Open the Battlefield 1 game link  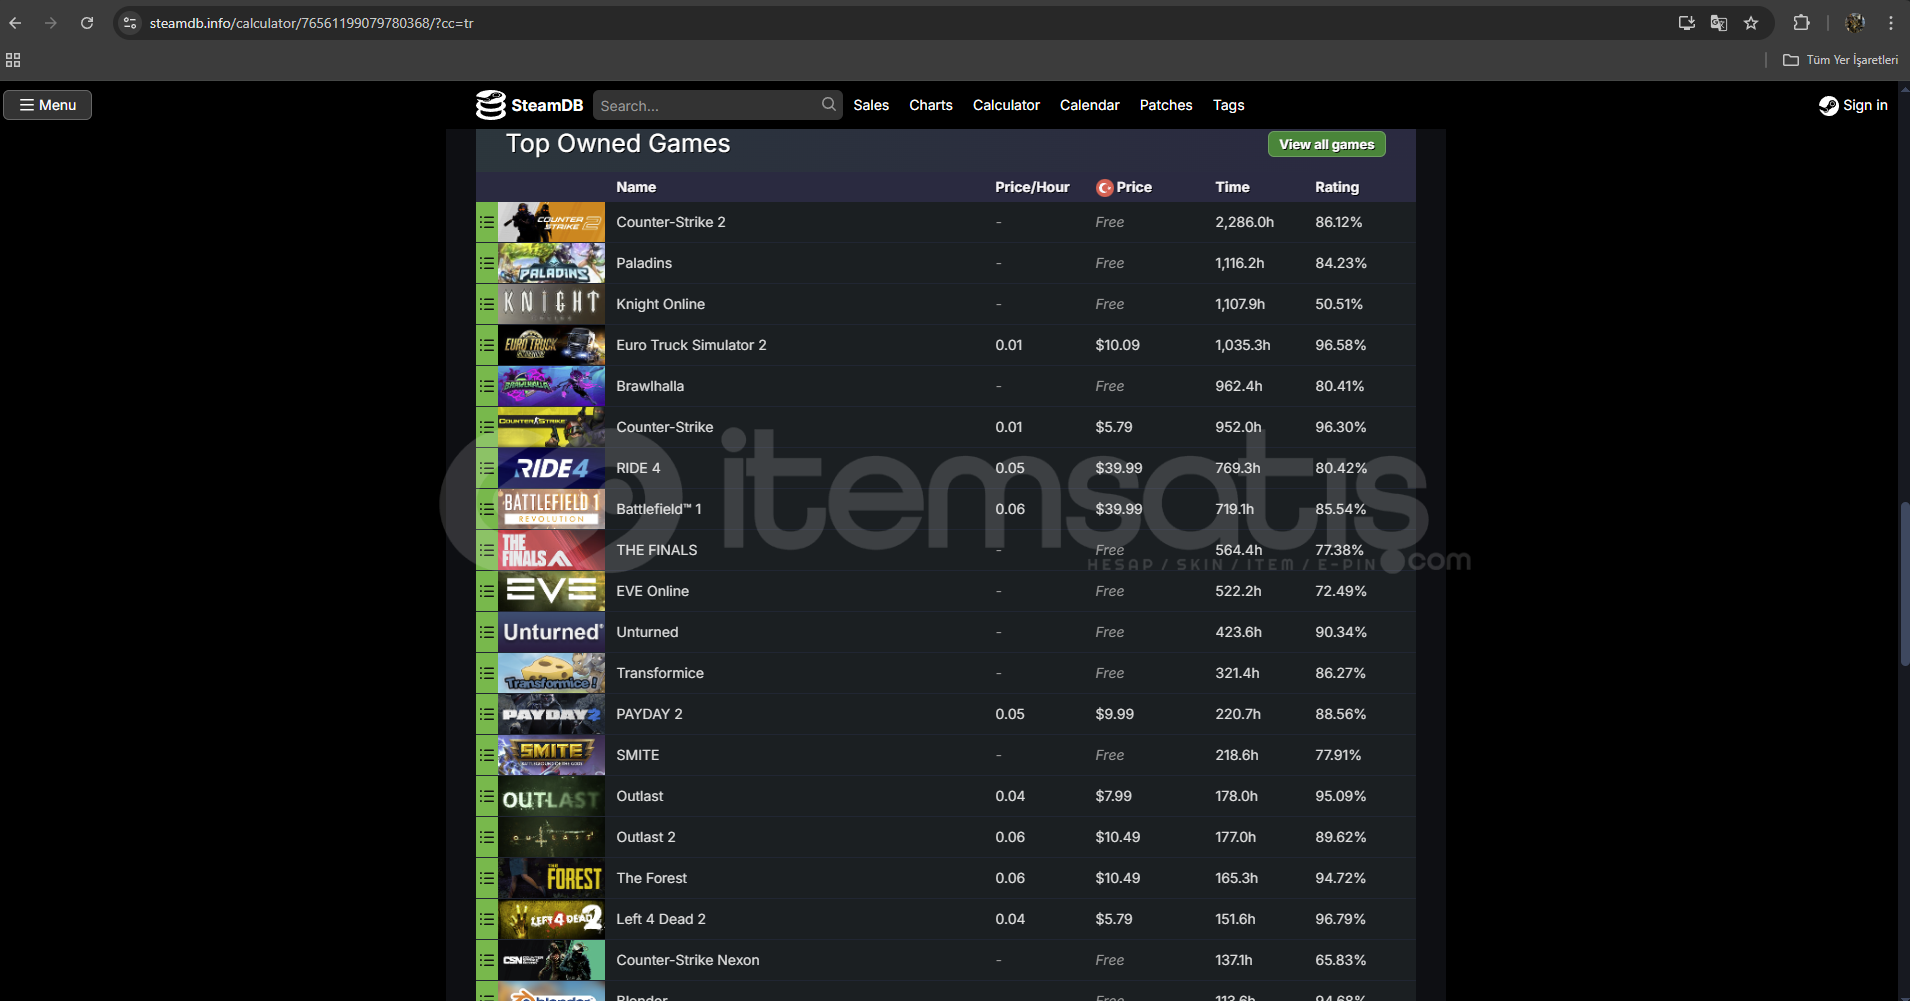658,509
